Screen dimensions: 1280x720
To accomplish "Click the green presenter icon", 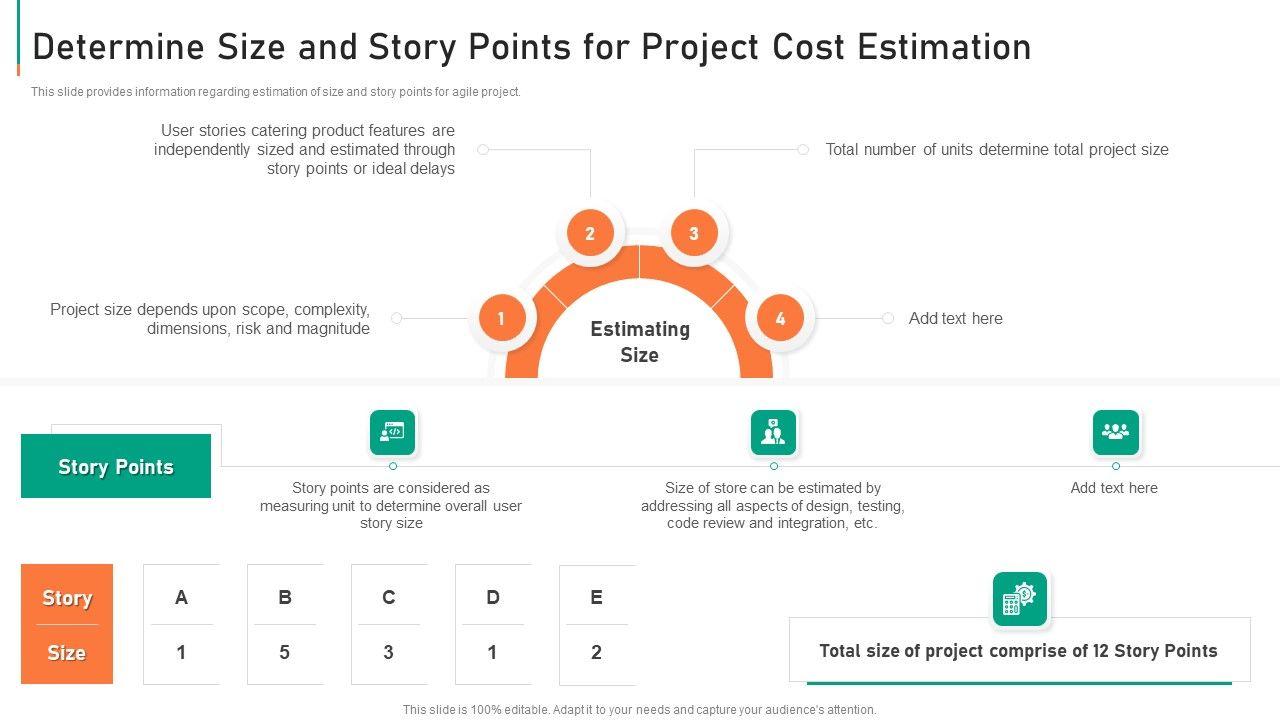I will [x=773, y=432].
